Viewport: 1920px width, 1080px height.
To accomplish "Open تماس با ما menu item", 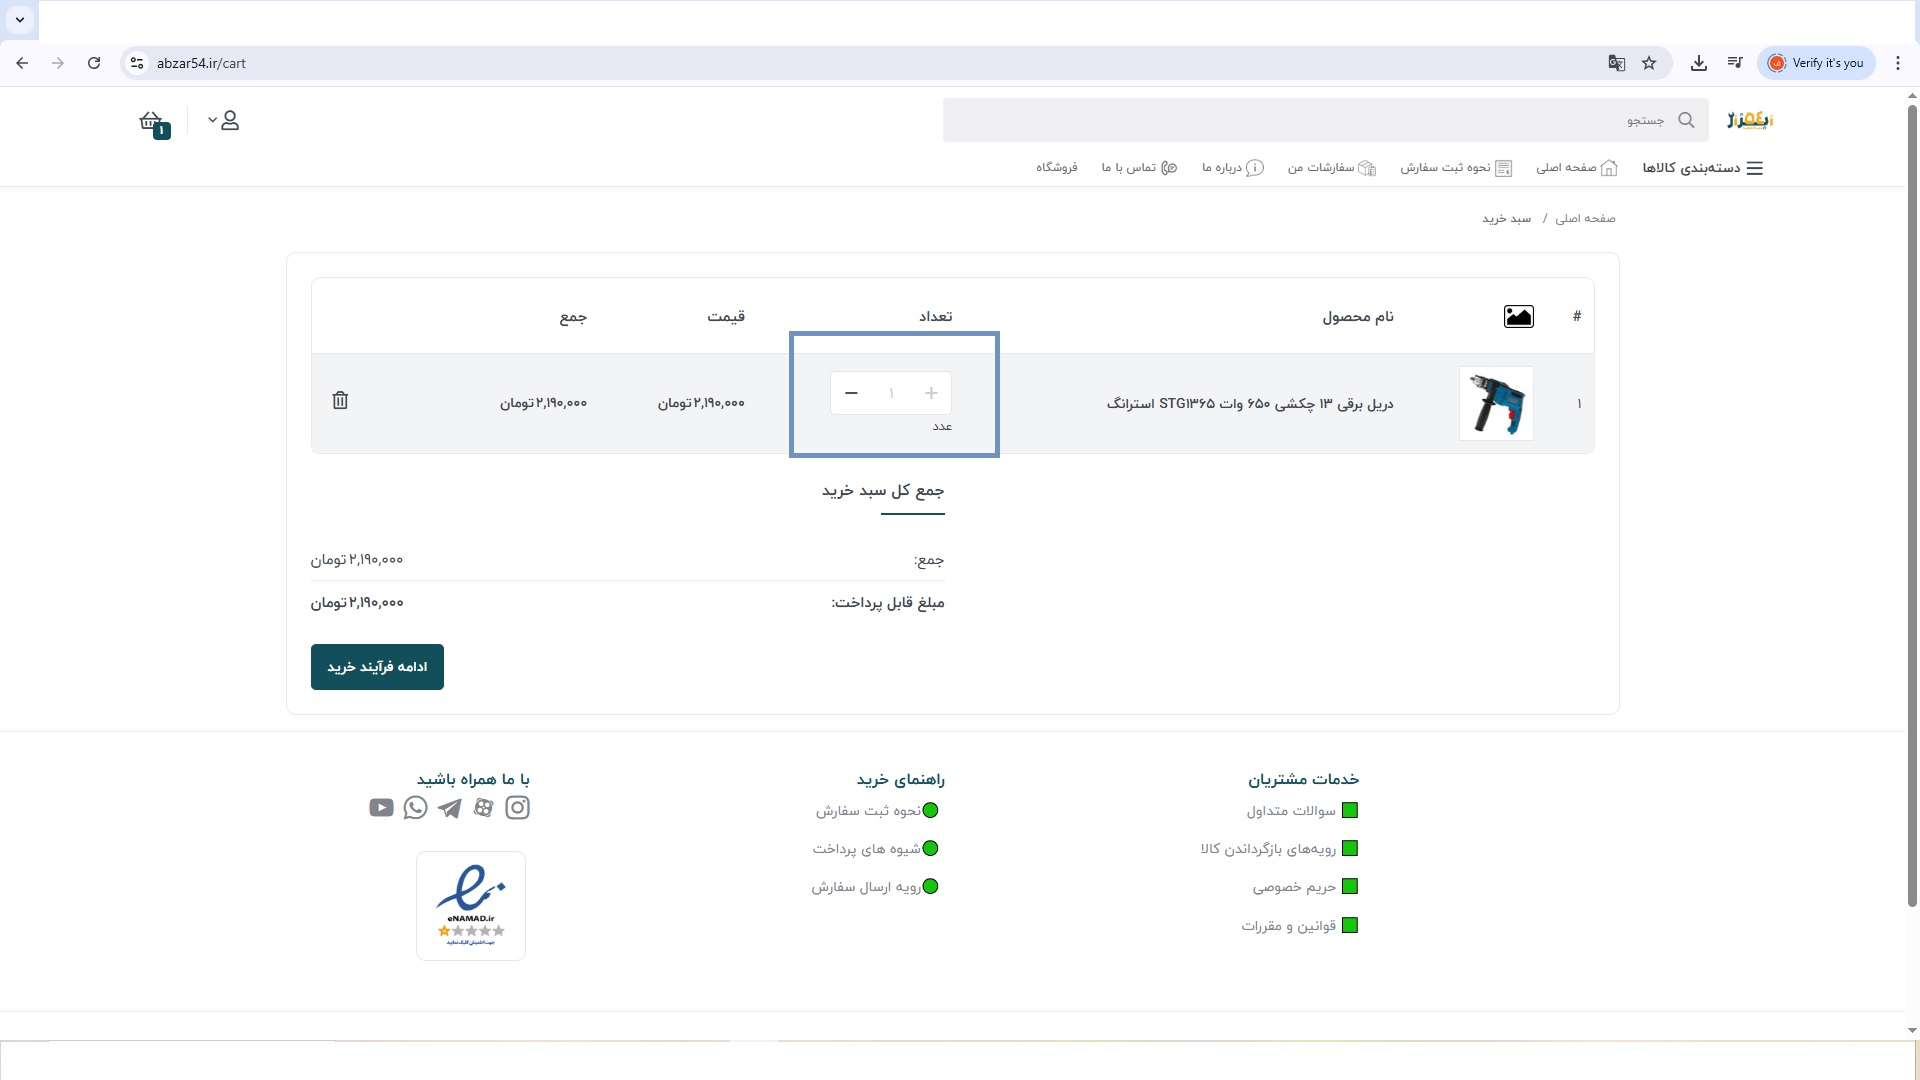I will [1139, 168].
